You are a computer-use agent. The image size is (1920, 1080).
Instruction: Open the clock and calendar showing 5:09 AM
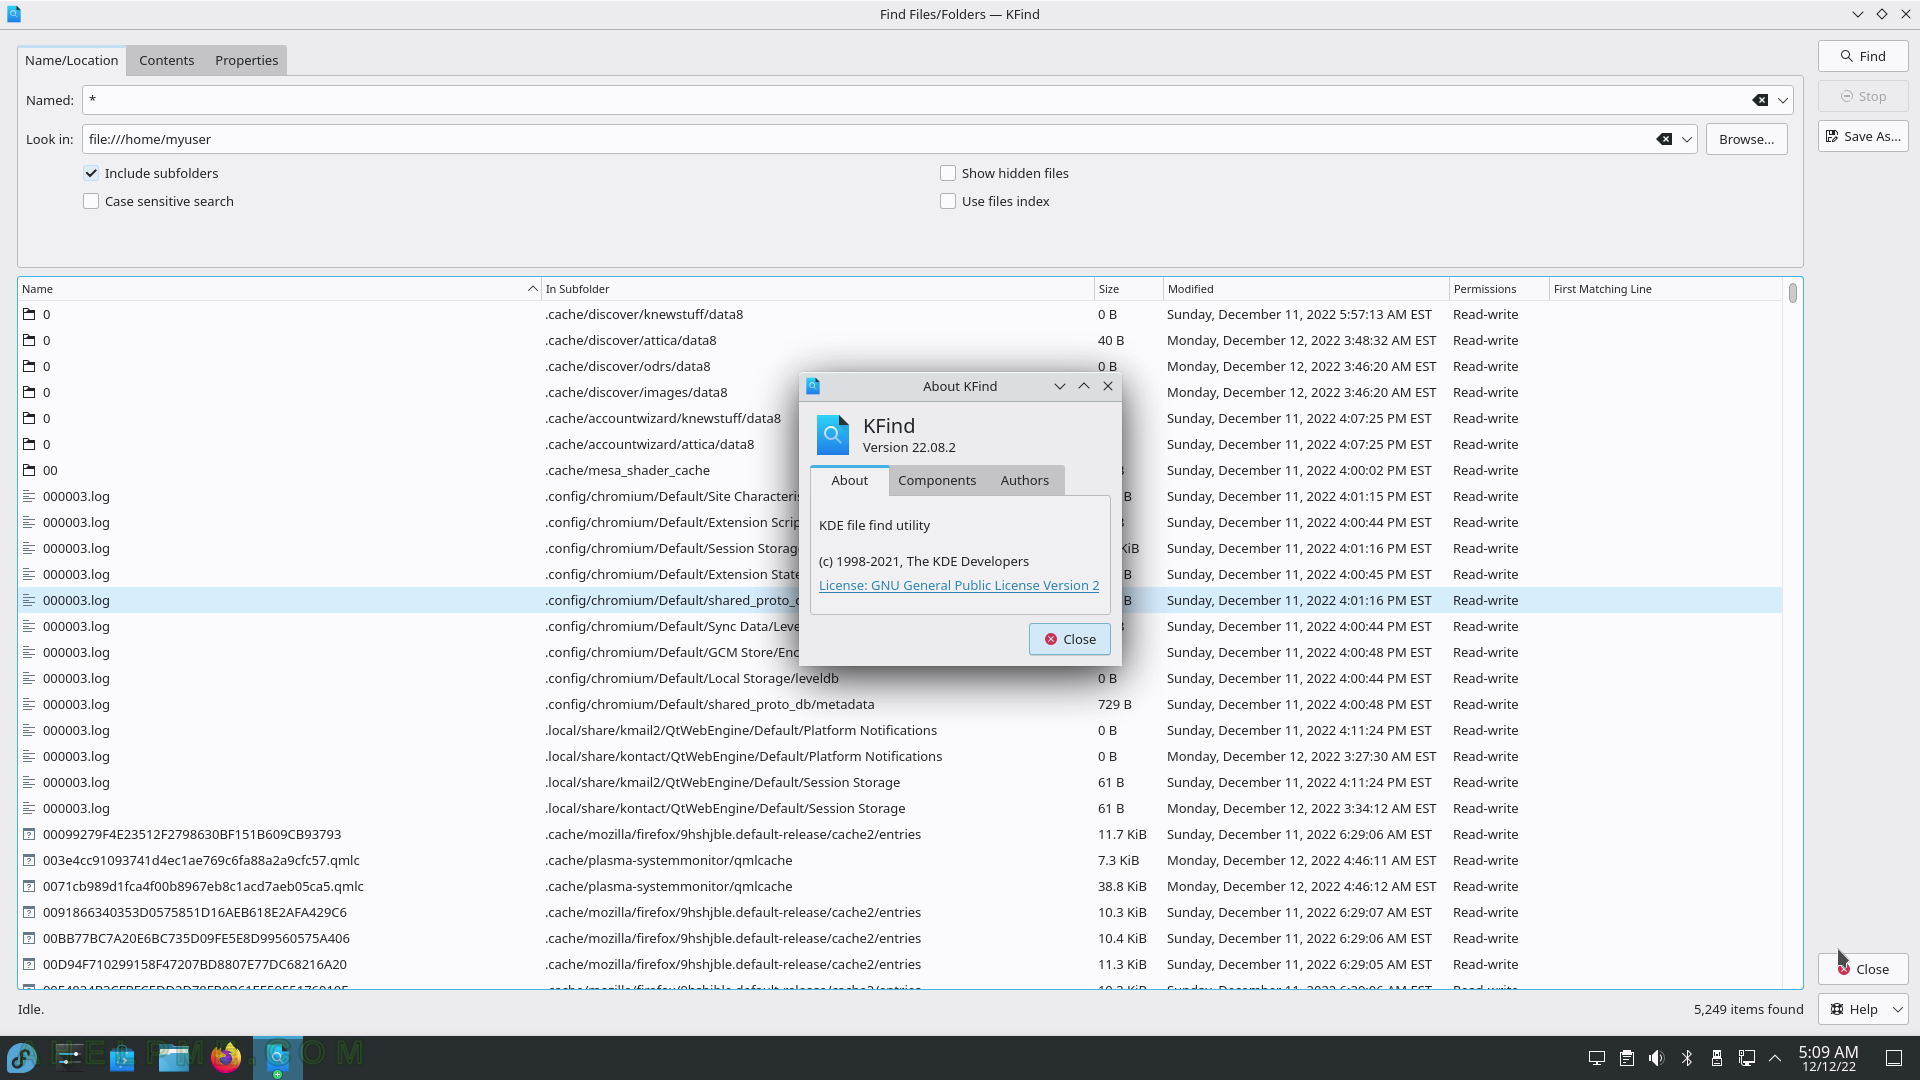pos(1828,1058)
